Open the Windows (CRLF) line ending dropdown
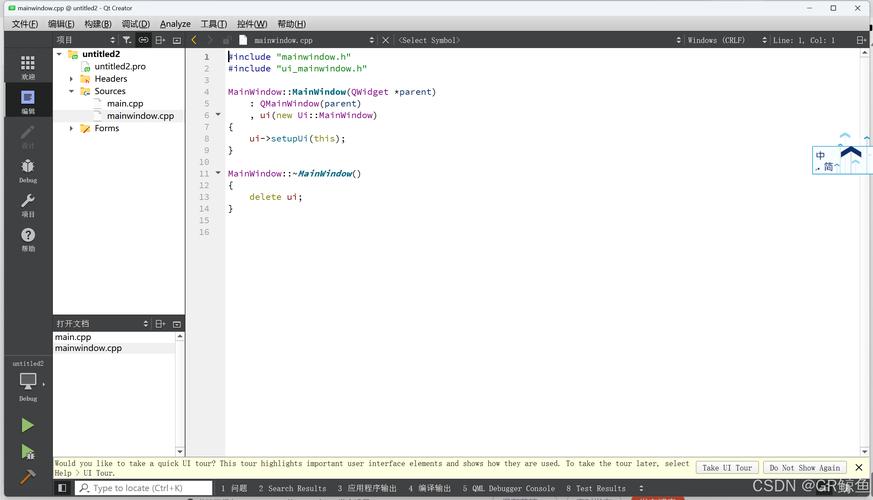873x500 pixels. point(722,40)
